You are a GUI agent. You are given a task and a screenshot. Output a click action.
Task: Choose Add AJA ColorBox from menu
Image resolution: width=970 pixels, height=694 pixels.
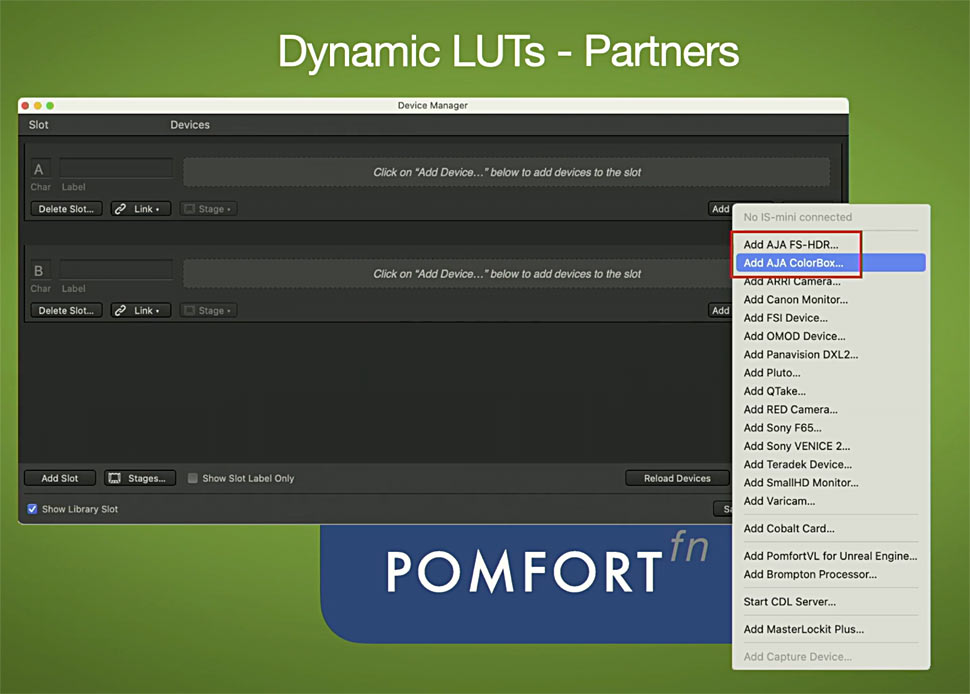[830, 263]
